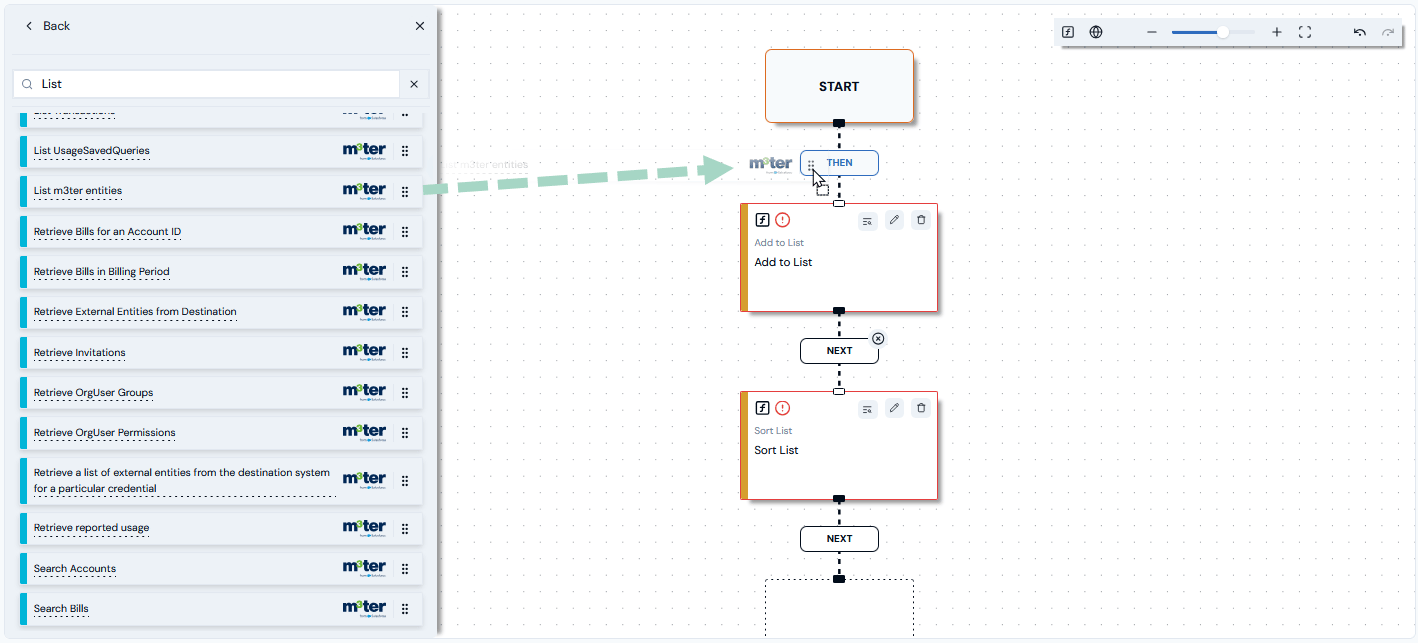
Task: Click the error warning on Sort List
Action: tap(783, 408)
